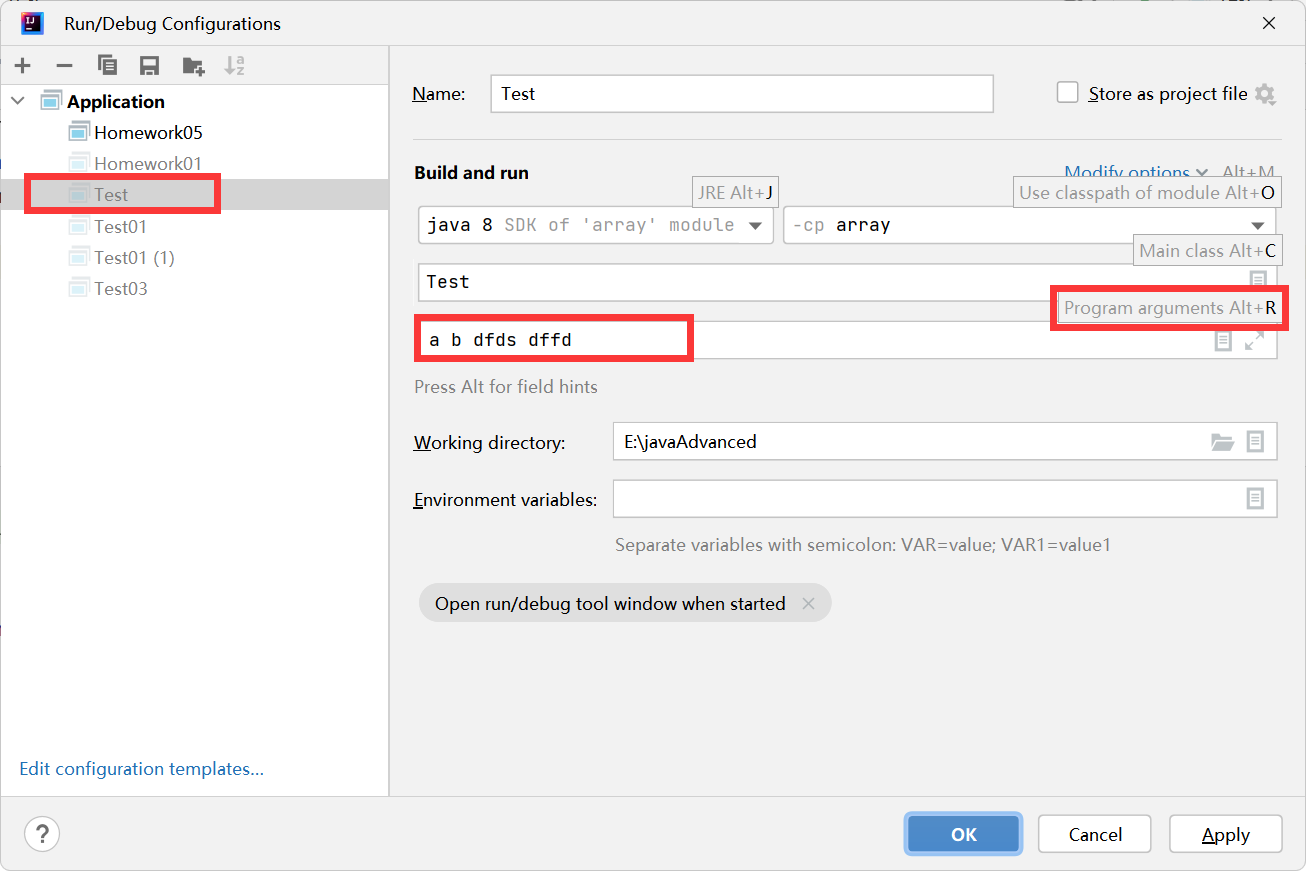Copy the selected configuration
Image resolution: width=1306 pixels, height=871 pixels.
tap(107, 66)
